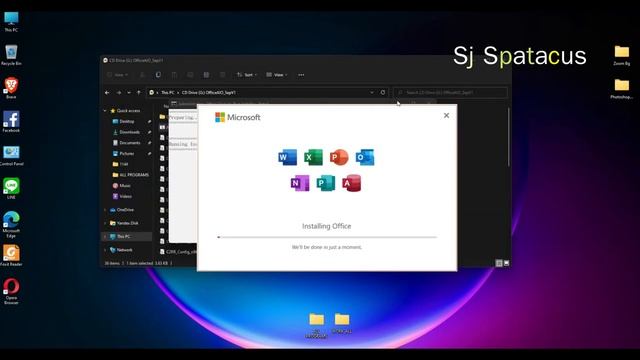
Task: Click CD Drive segment in address bar
Action: coord(209,93)
